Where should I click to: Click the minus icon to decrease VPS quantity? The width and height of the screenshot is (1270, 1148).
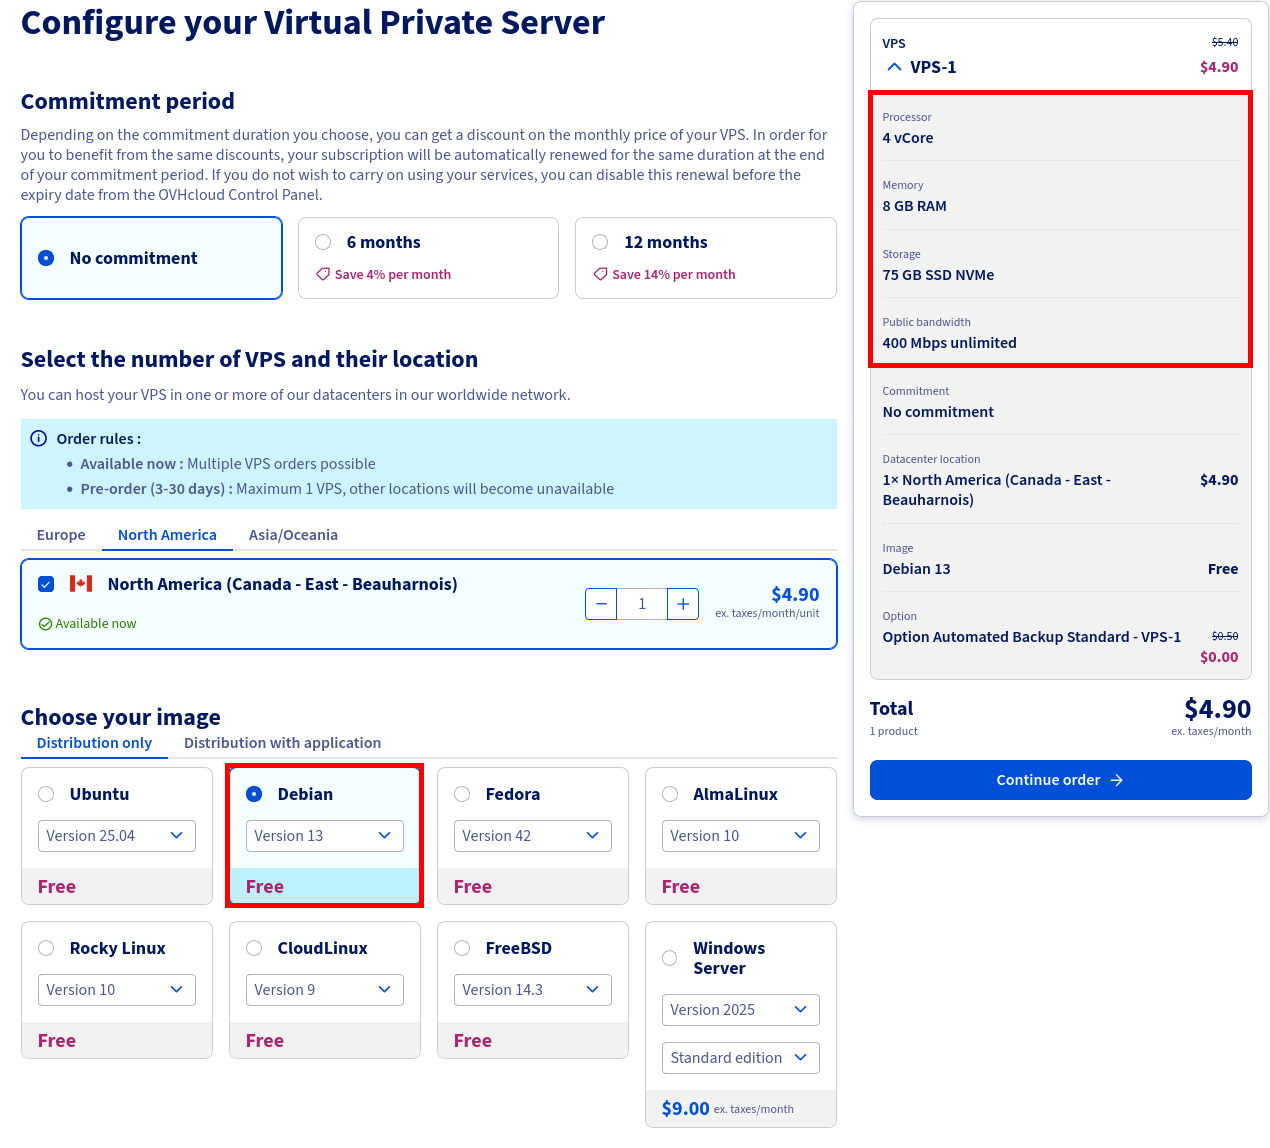coord(600,604)
